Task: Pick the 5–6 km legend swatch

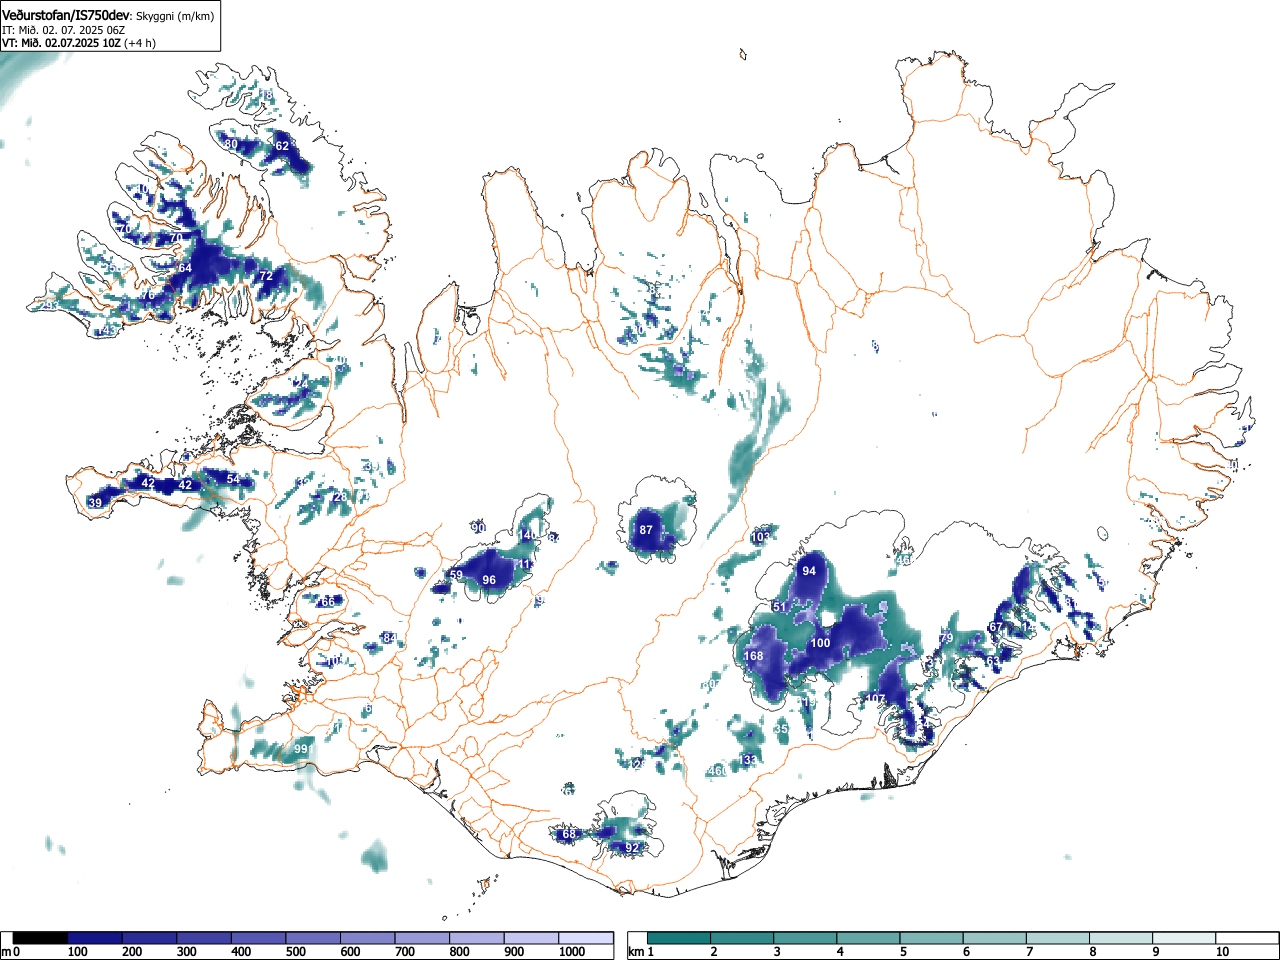Action: pyautogui.click(x=932, y=938)
